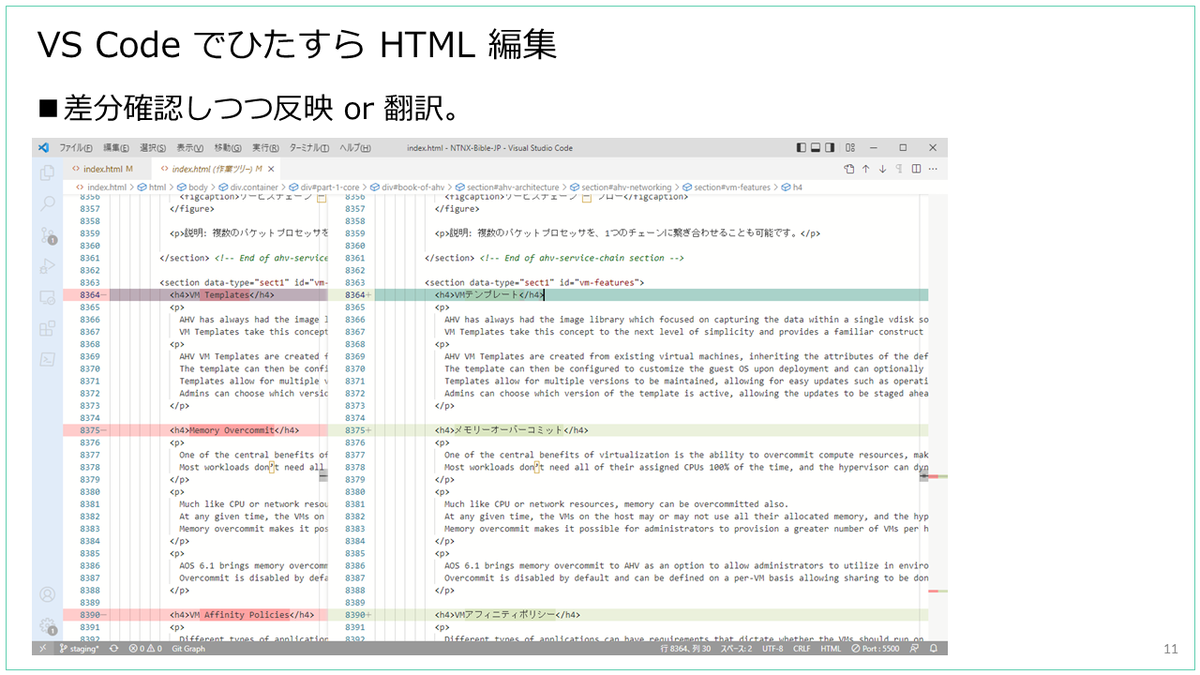Click the diff overview ruler at right edge
The height and width of the screenshot is (675, 1200).
point(938,418)
